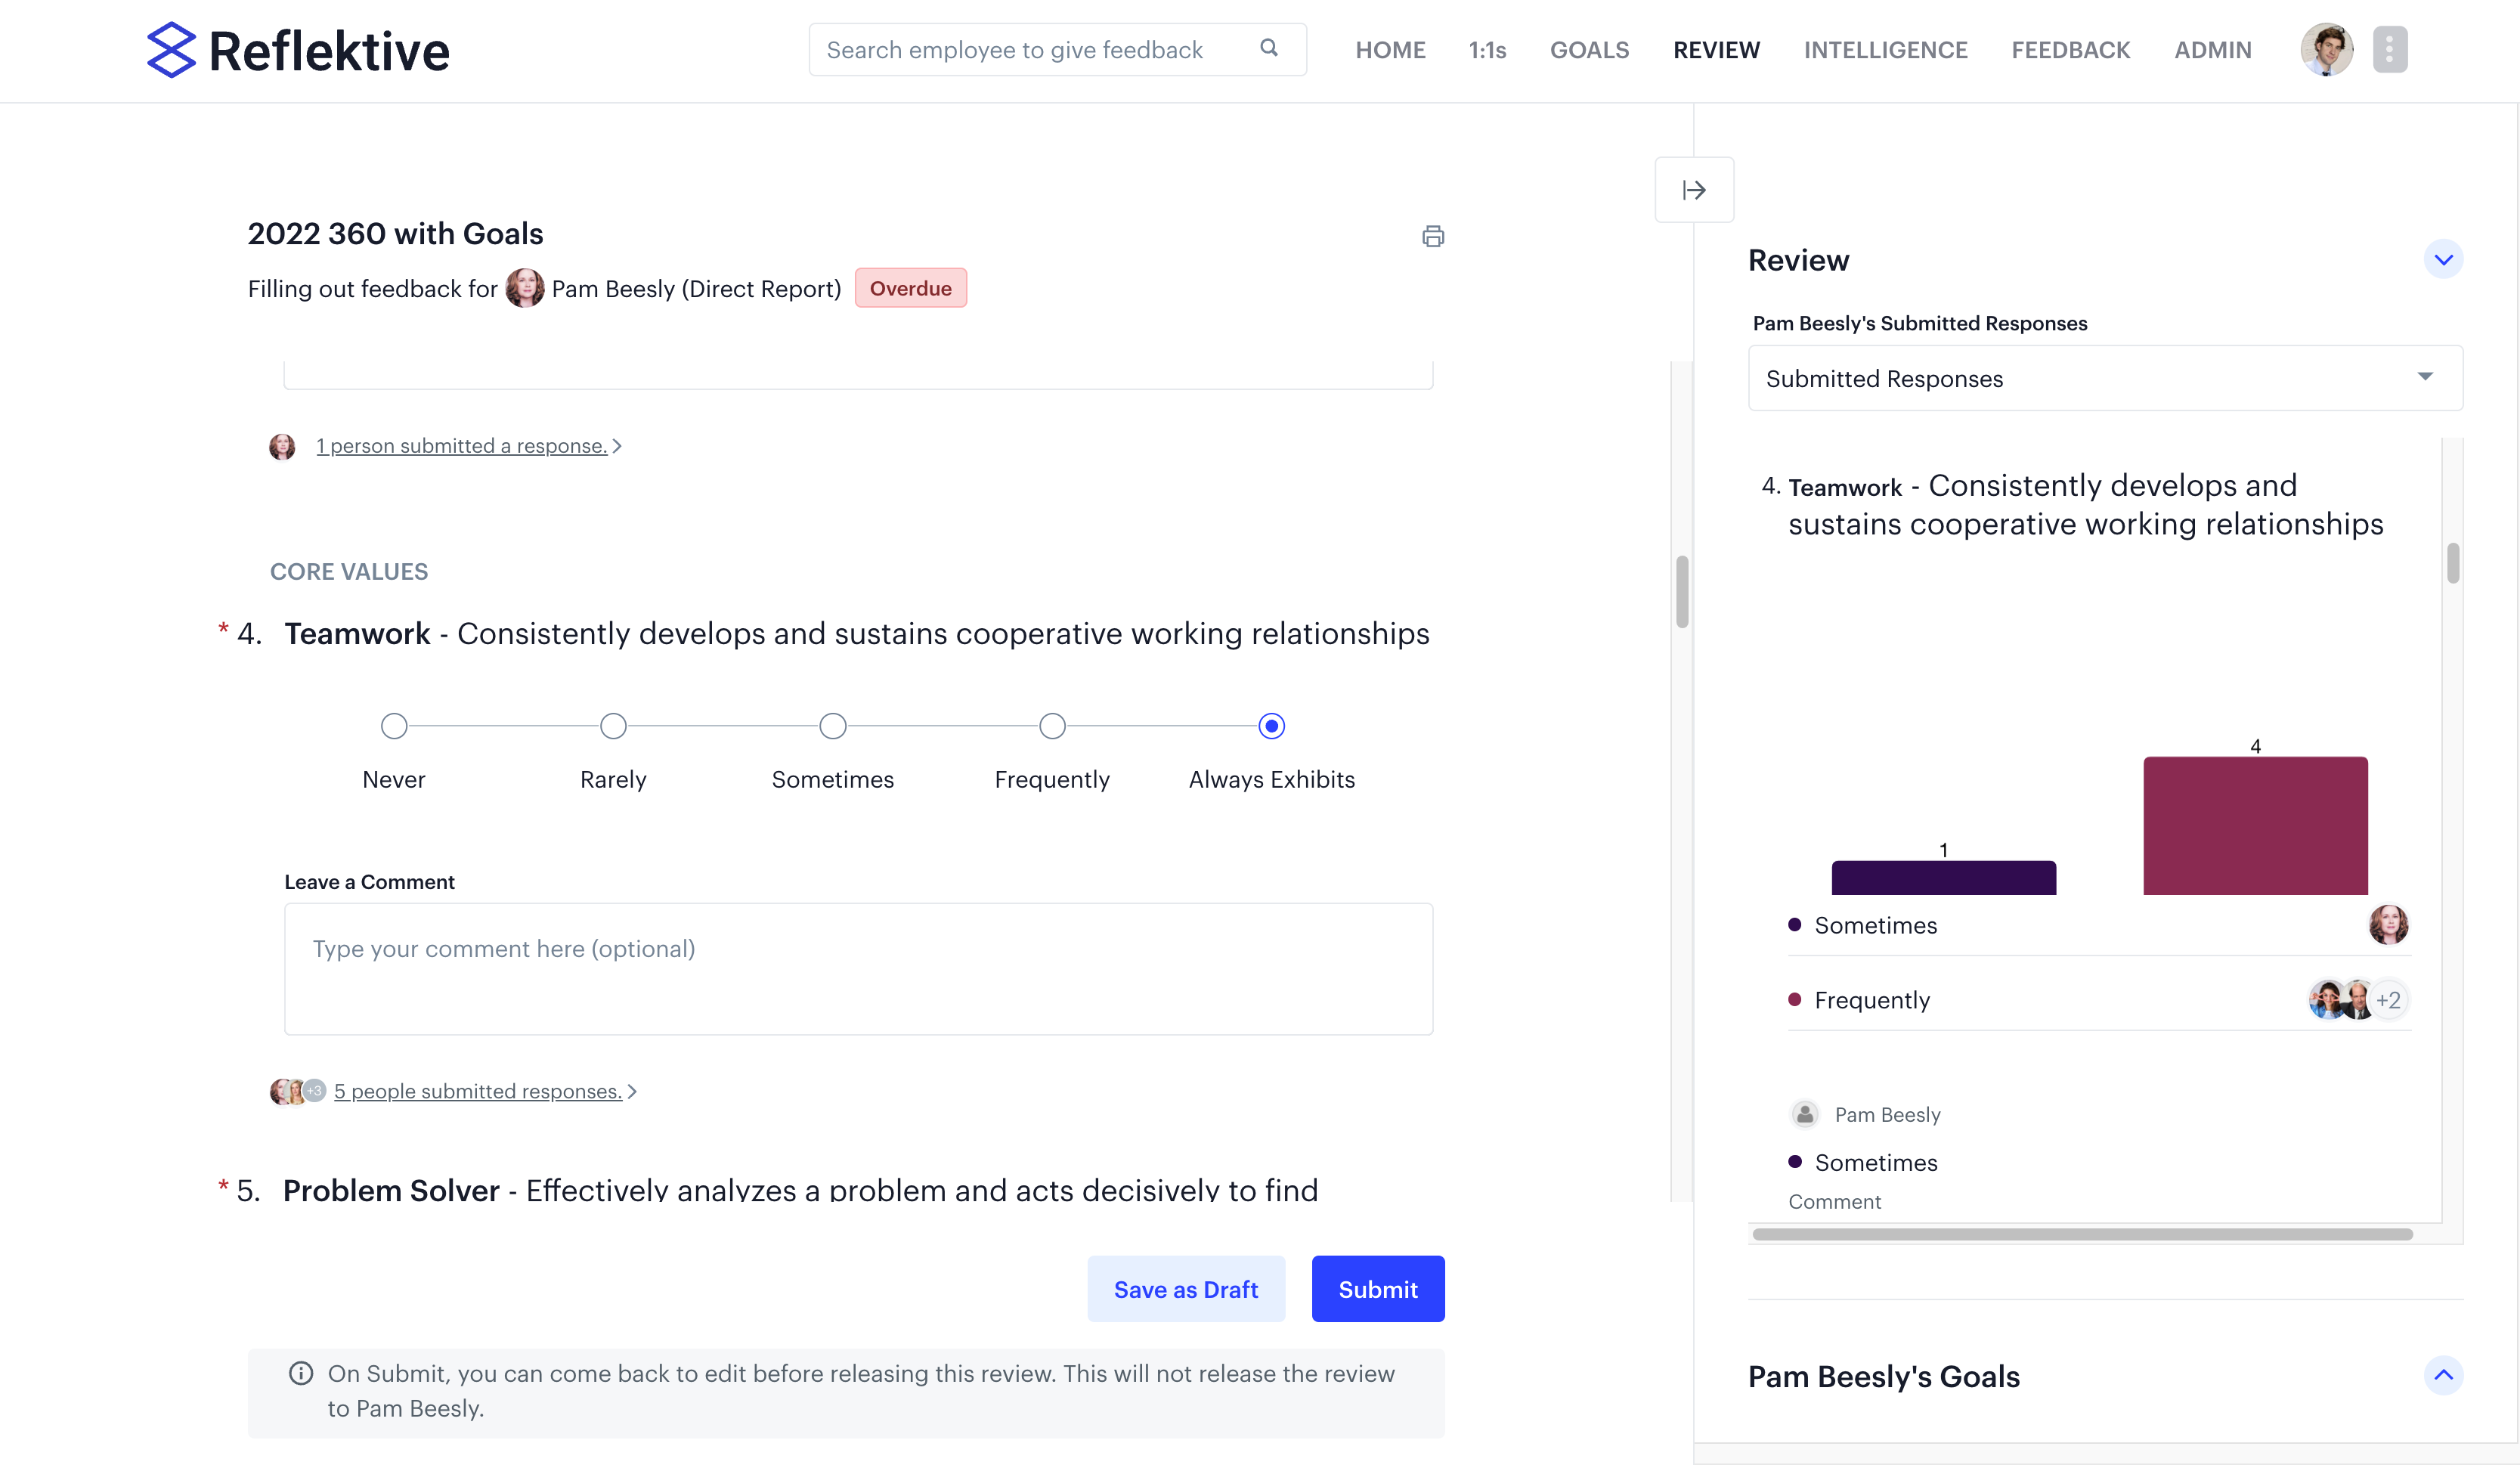Open the GOALS navigation tab
2520x1465 pixels.
1589,50
